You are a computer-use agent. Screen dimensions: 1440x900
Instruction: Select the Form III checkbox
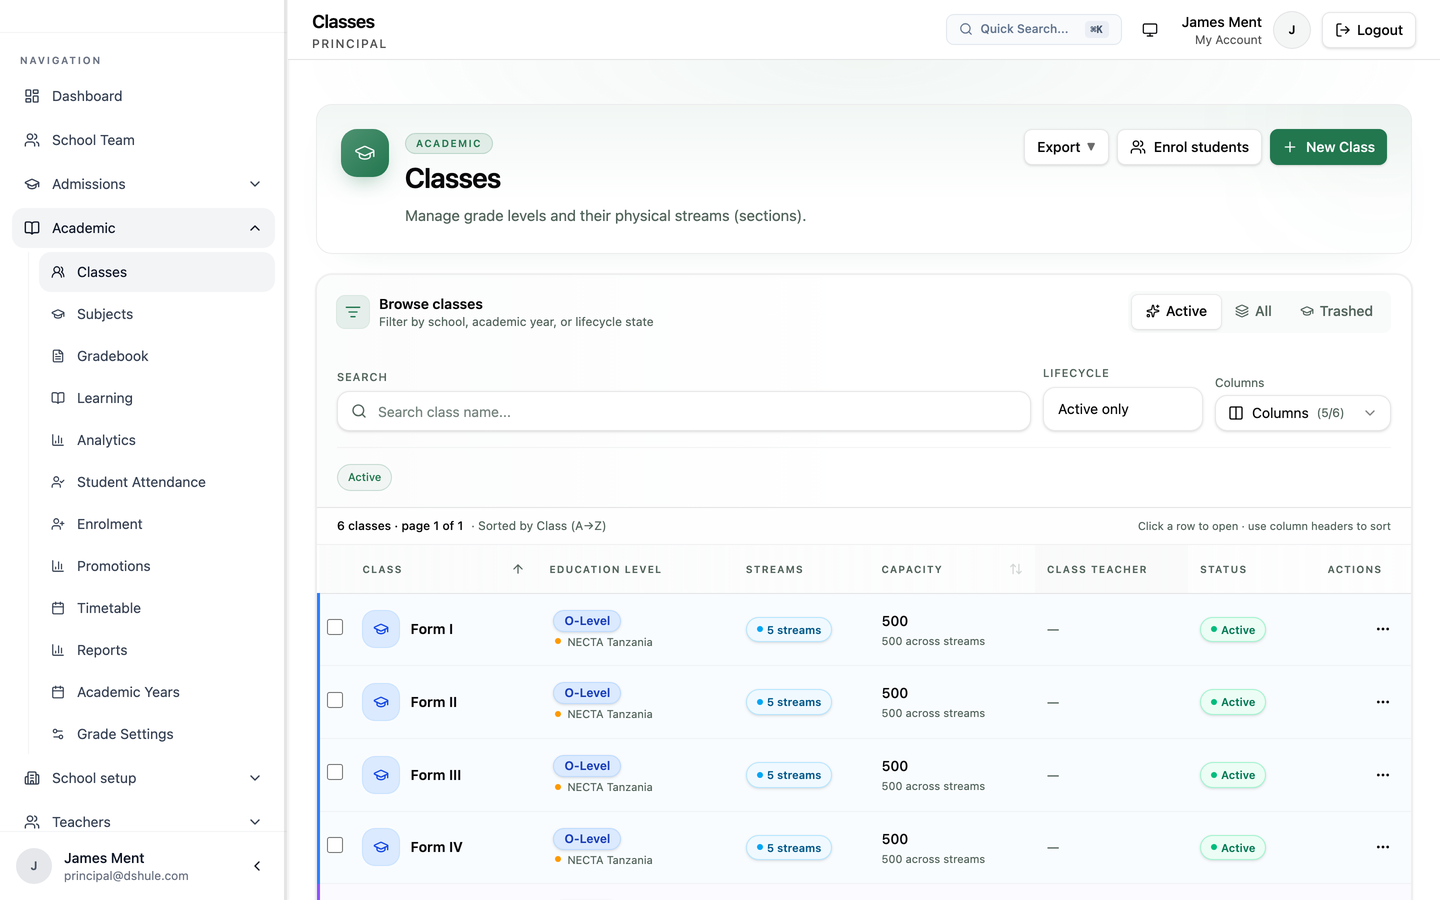[335, 772]
